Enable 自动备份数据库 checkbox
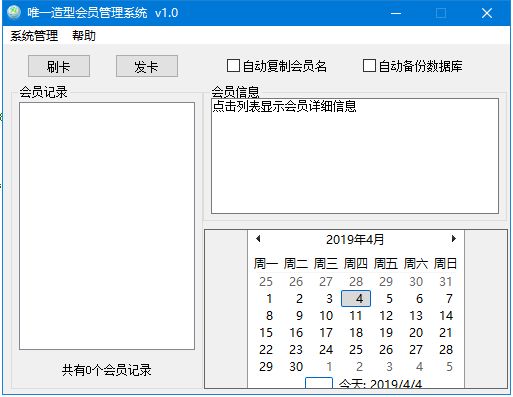 tap(369, 66)
